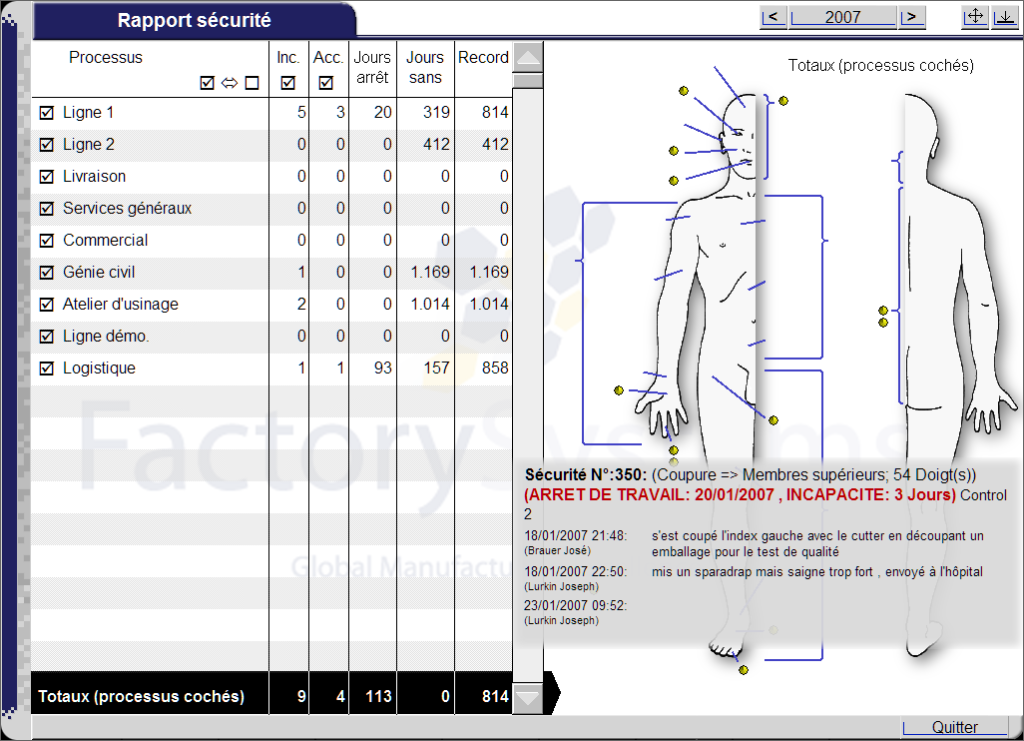Uncheck the Ligne démo. process

point(46,337)
